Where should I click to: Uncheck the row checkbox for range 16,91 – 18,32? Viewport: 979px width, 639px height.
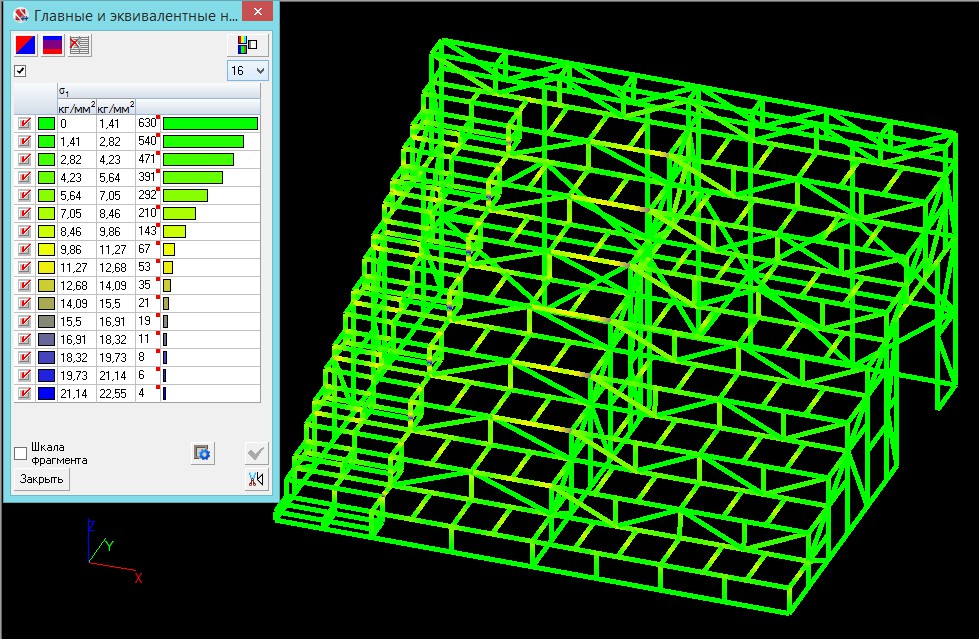click(x=24, y=340)
